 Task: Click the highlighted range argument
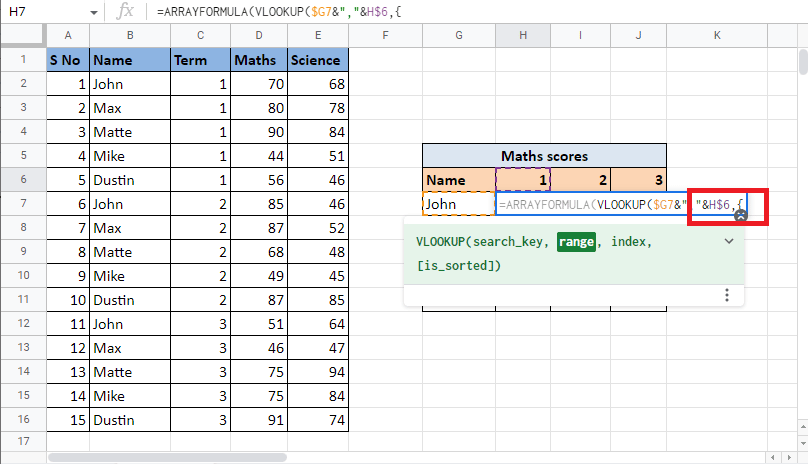click(575, 242)
